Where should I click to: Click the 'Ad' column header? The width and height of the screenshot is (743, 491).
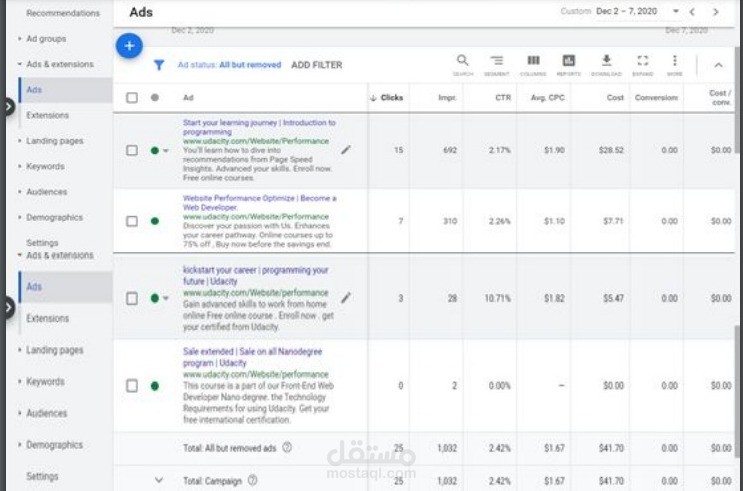[x=188, y=98]
